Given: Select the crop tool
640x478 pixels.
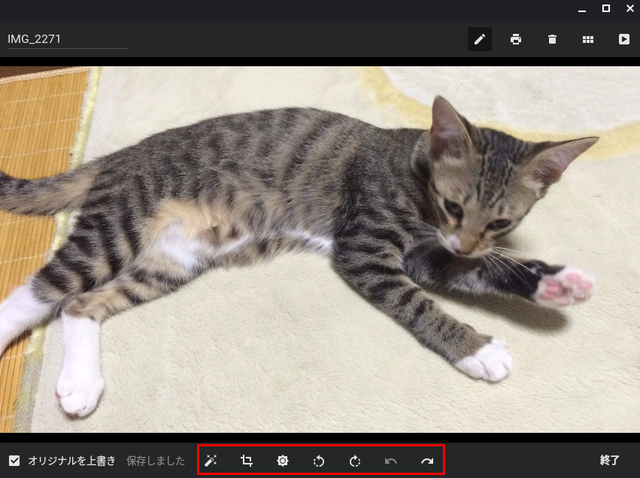Looking at the screenshot, I should (x=247, y=461).
